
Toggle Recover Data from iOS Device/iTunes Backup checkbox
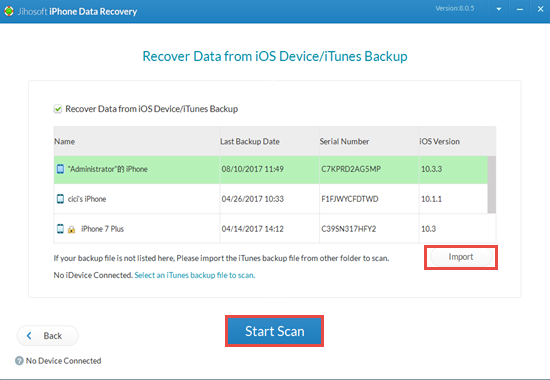click(58, 109)
